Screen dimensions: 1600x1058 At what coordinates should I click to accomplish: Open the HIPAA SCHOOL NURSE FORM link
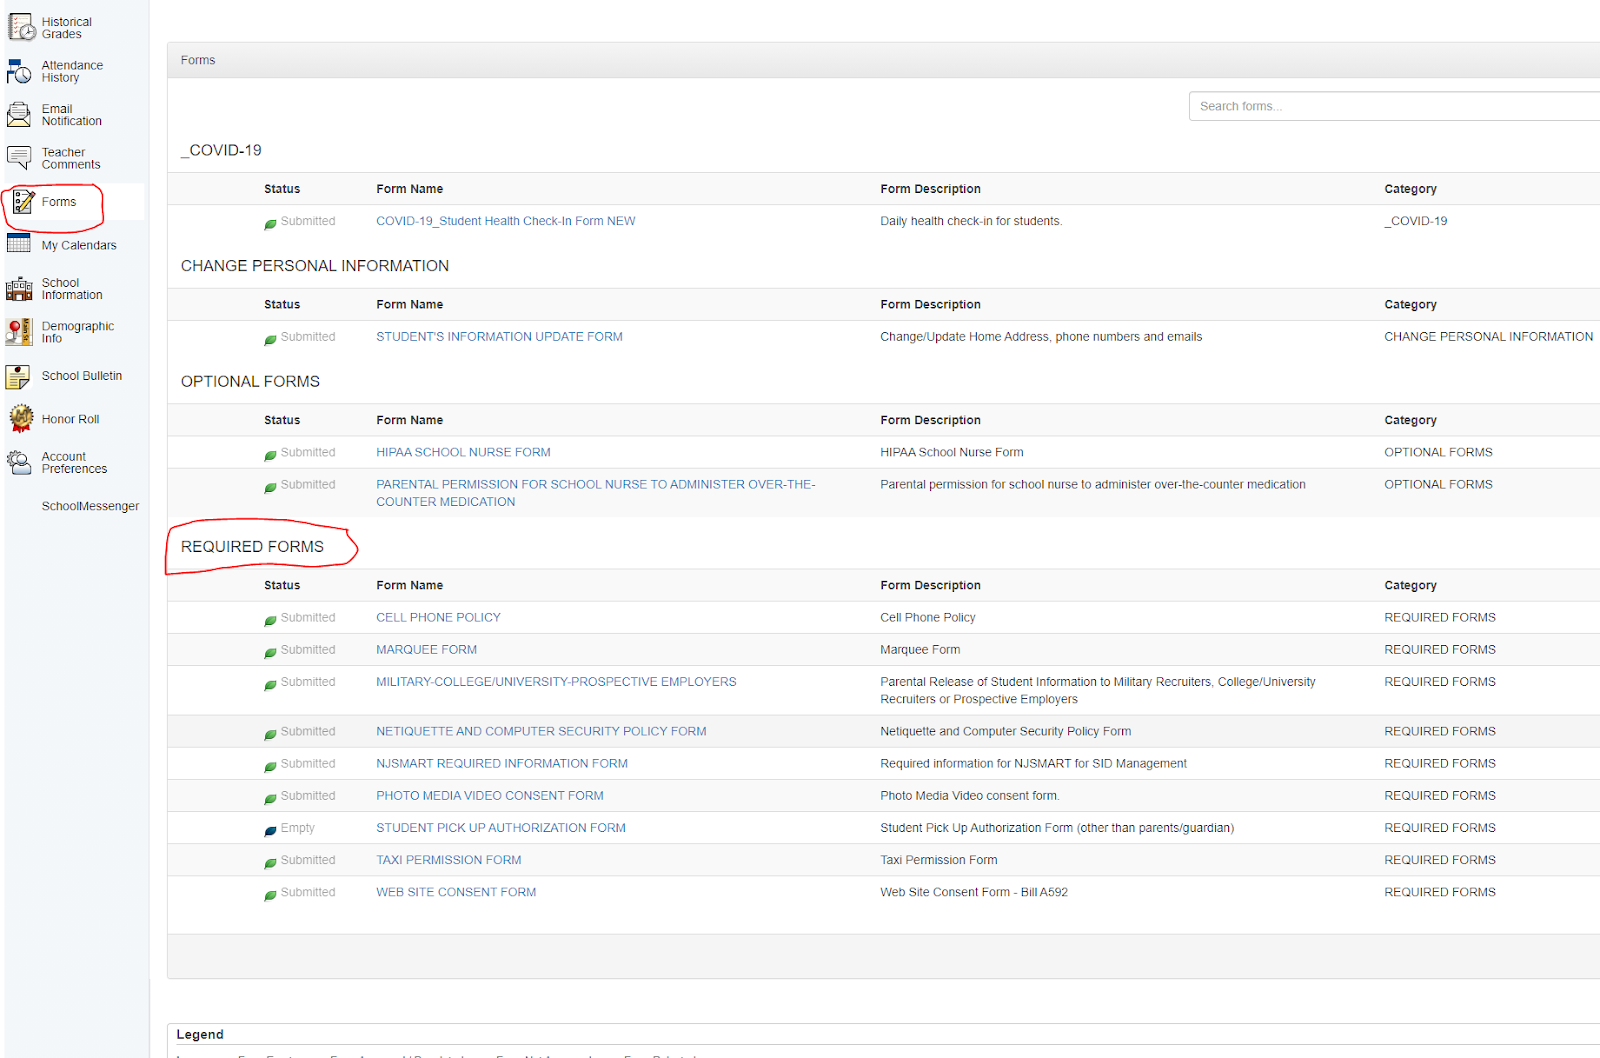(x=463, y=452)
